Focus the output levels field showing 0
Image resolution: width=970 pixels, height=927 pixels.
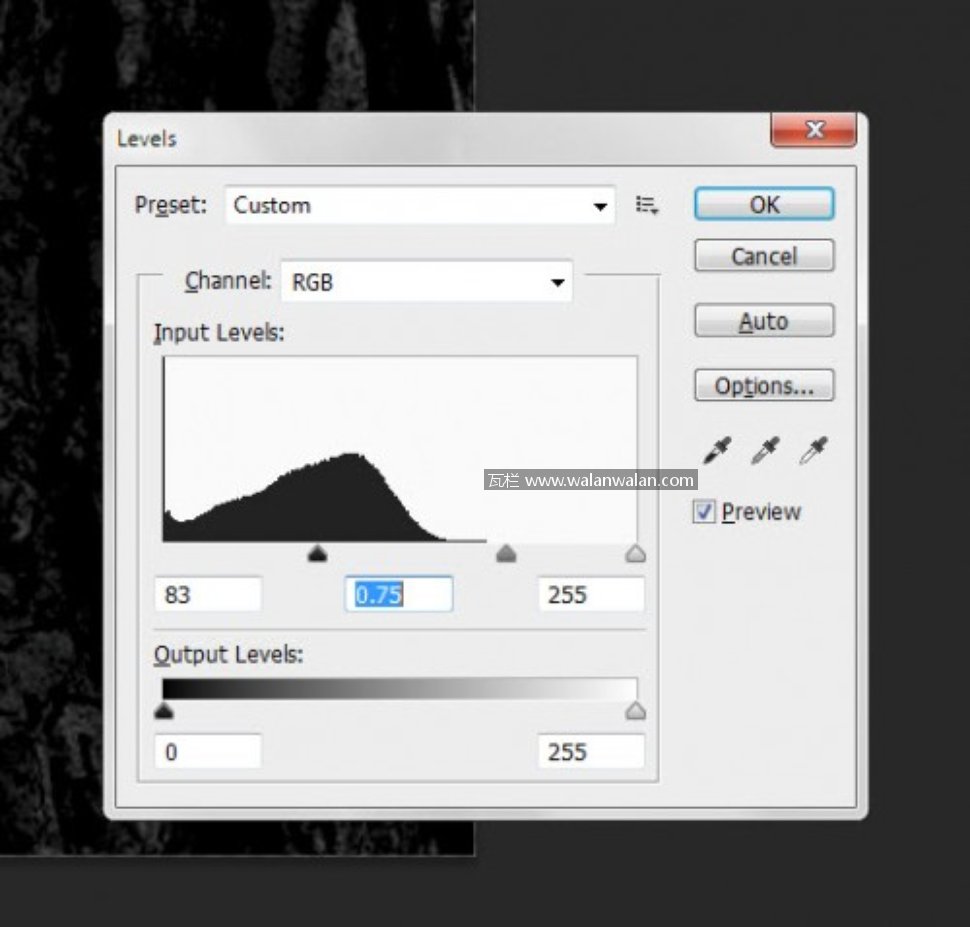coord(208,752)
